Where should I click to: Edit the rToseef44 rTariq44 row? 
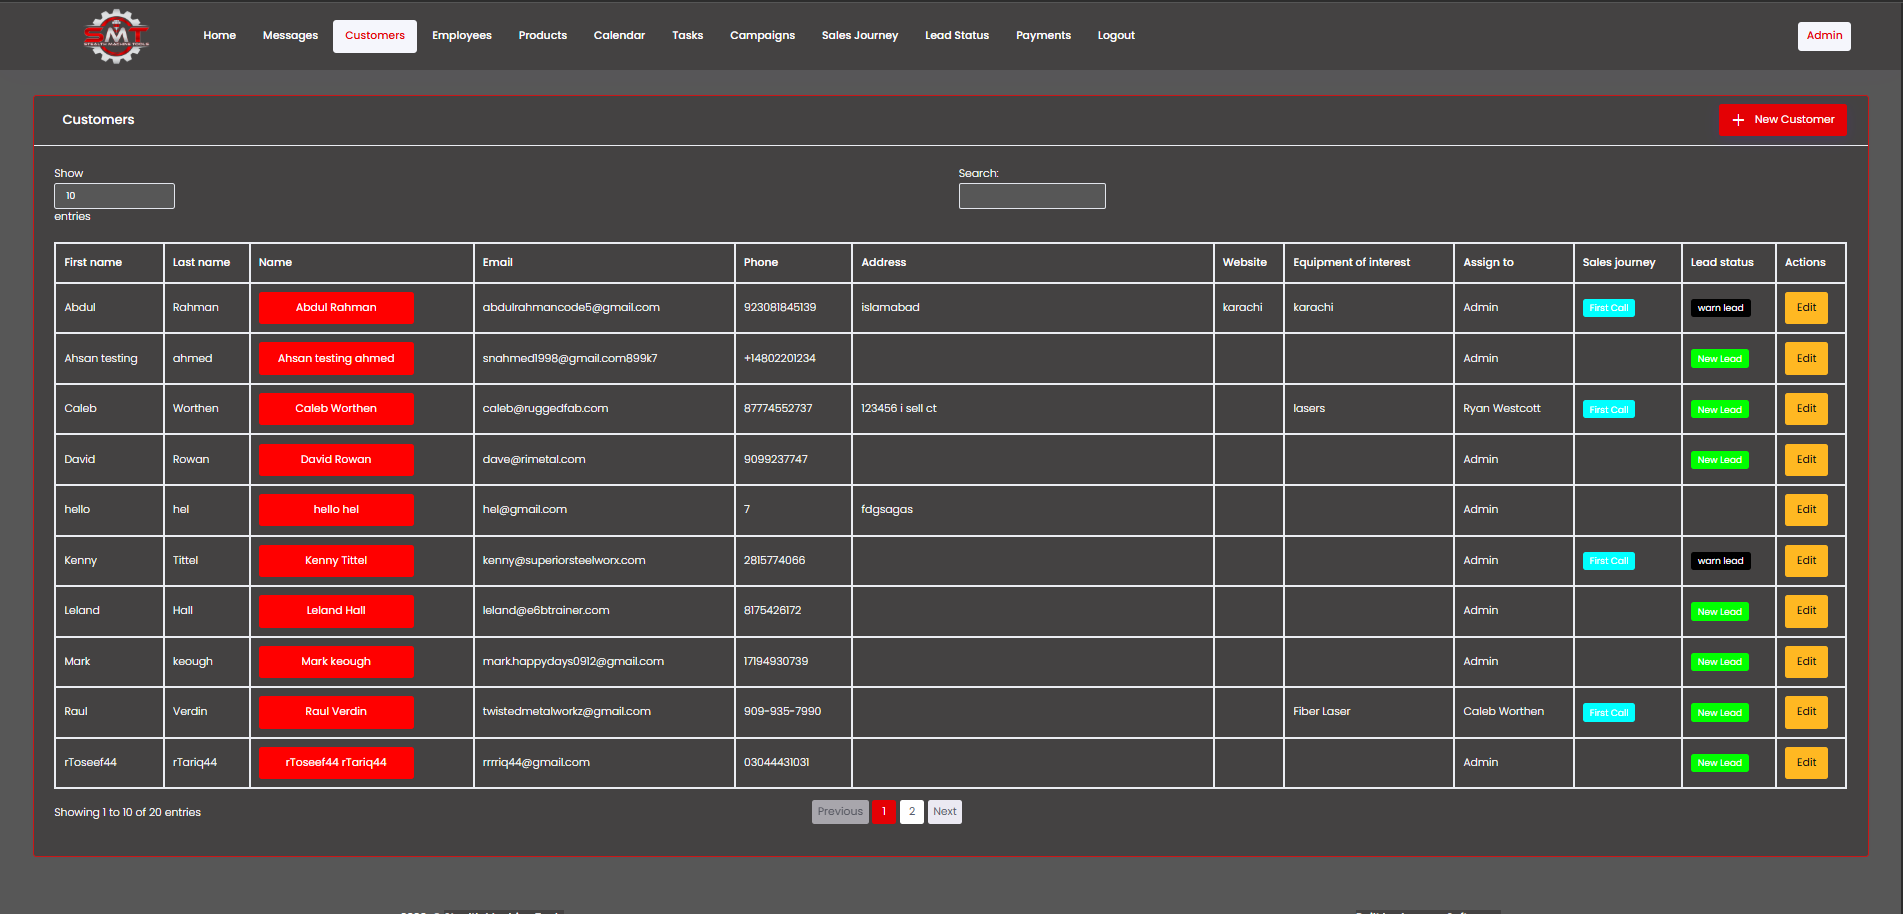pyautogui.click(x=1806, y=763)
